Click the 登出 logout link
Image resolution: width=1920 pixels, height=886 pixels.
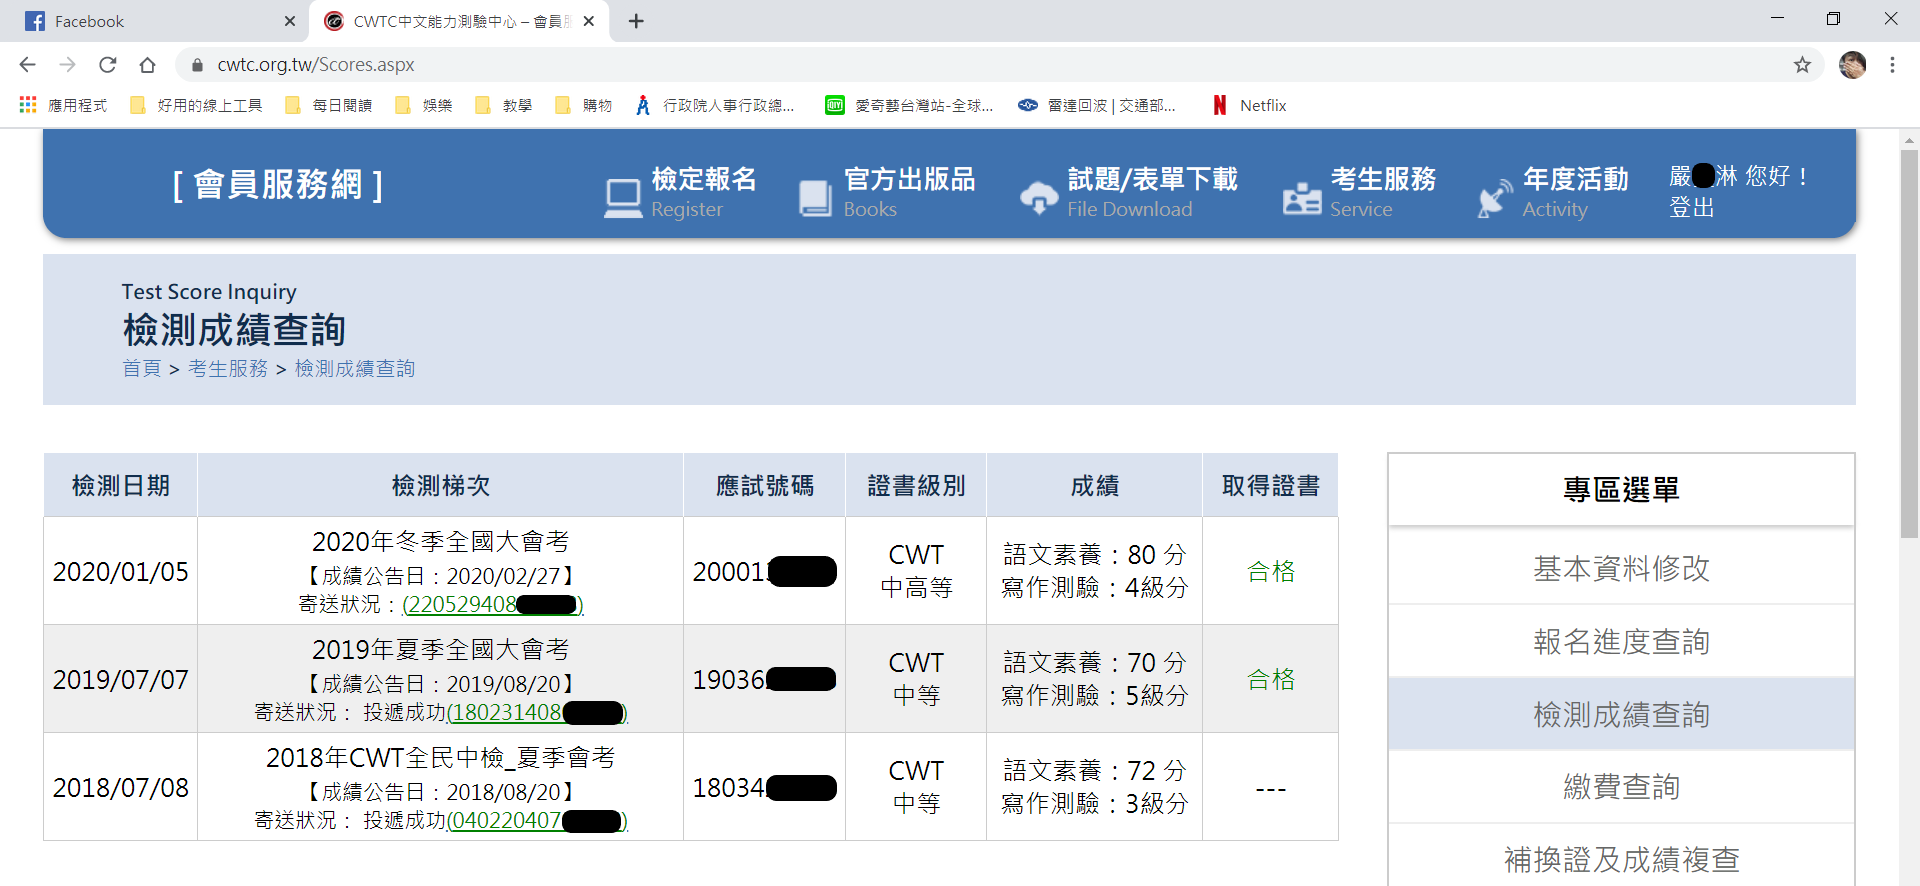tap(1692, 208)
